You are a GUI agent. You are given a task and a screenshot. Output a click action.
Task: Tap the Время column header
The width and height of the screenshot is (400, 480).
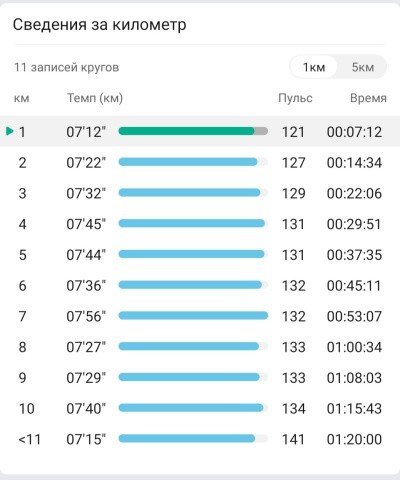[368, 98]
